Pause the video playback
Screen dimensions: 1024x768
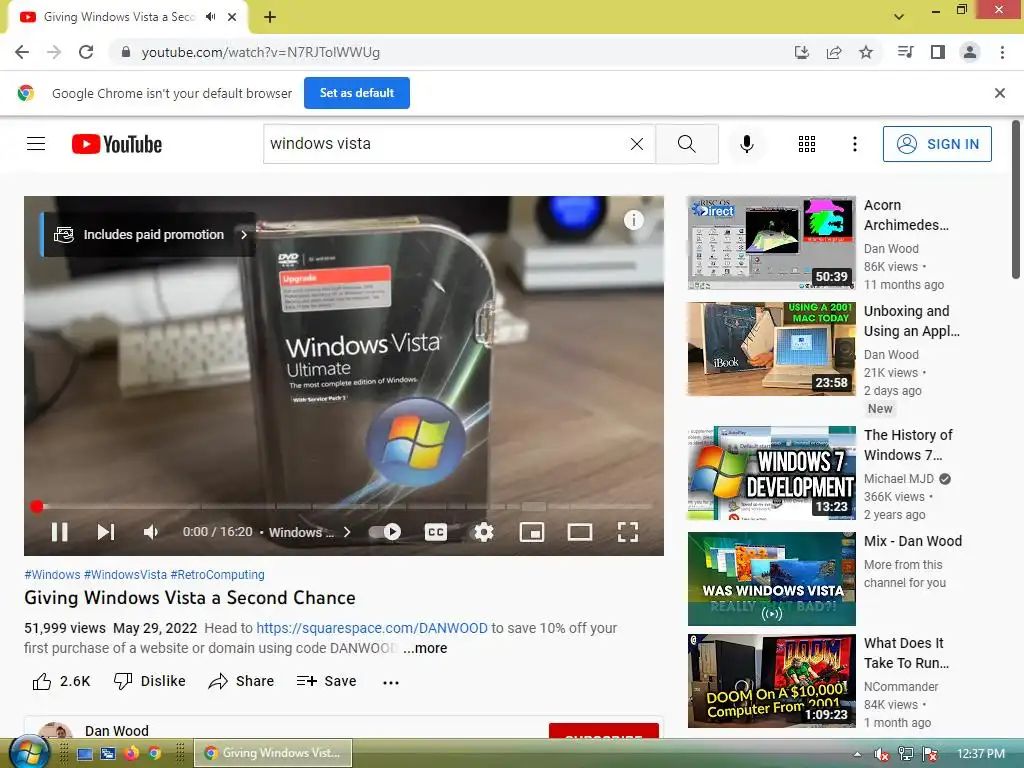point(59,532)
